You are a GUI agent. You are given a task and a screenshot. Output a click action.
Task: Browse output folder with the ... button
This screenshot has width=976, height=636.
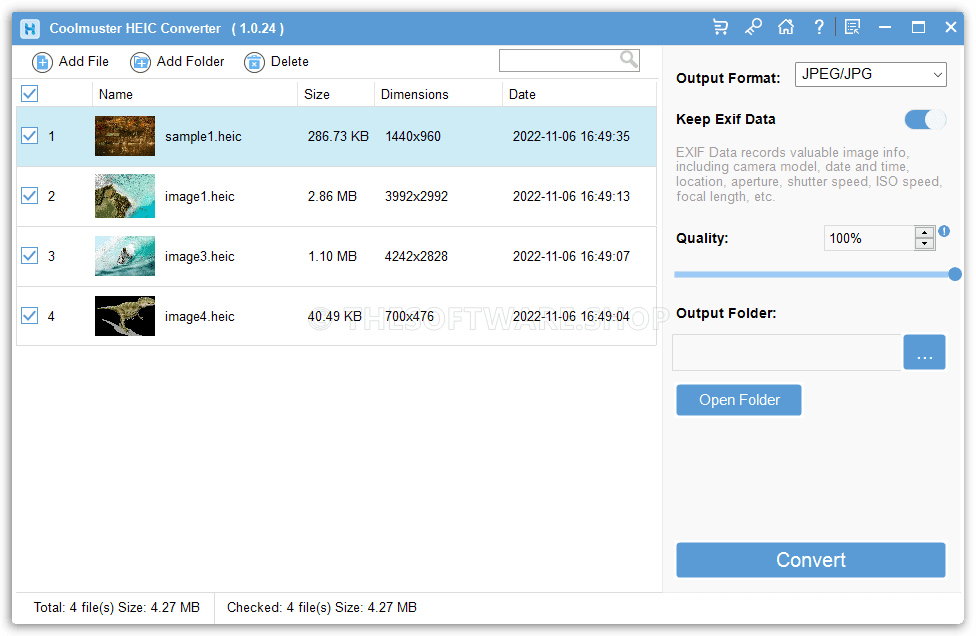tap(924, 352)
